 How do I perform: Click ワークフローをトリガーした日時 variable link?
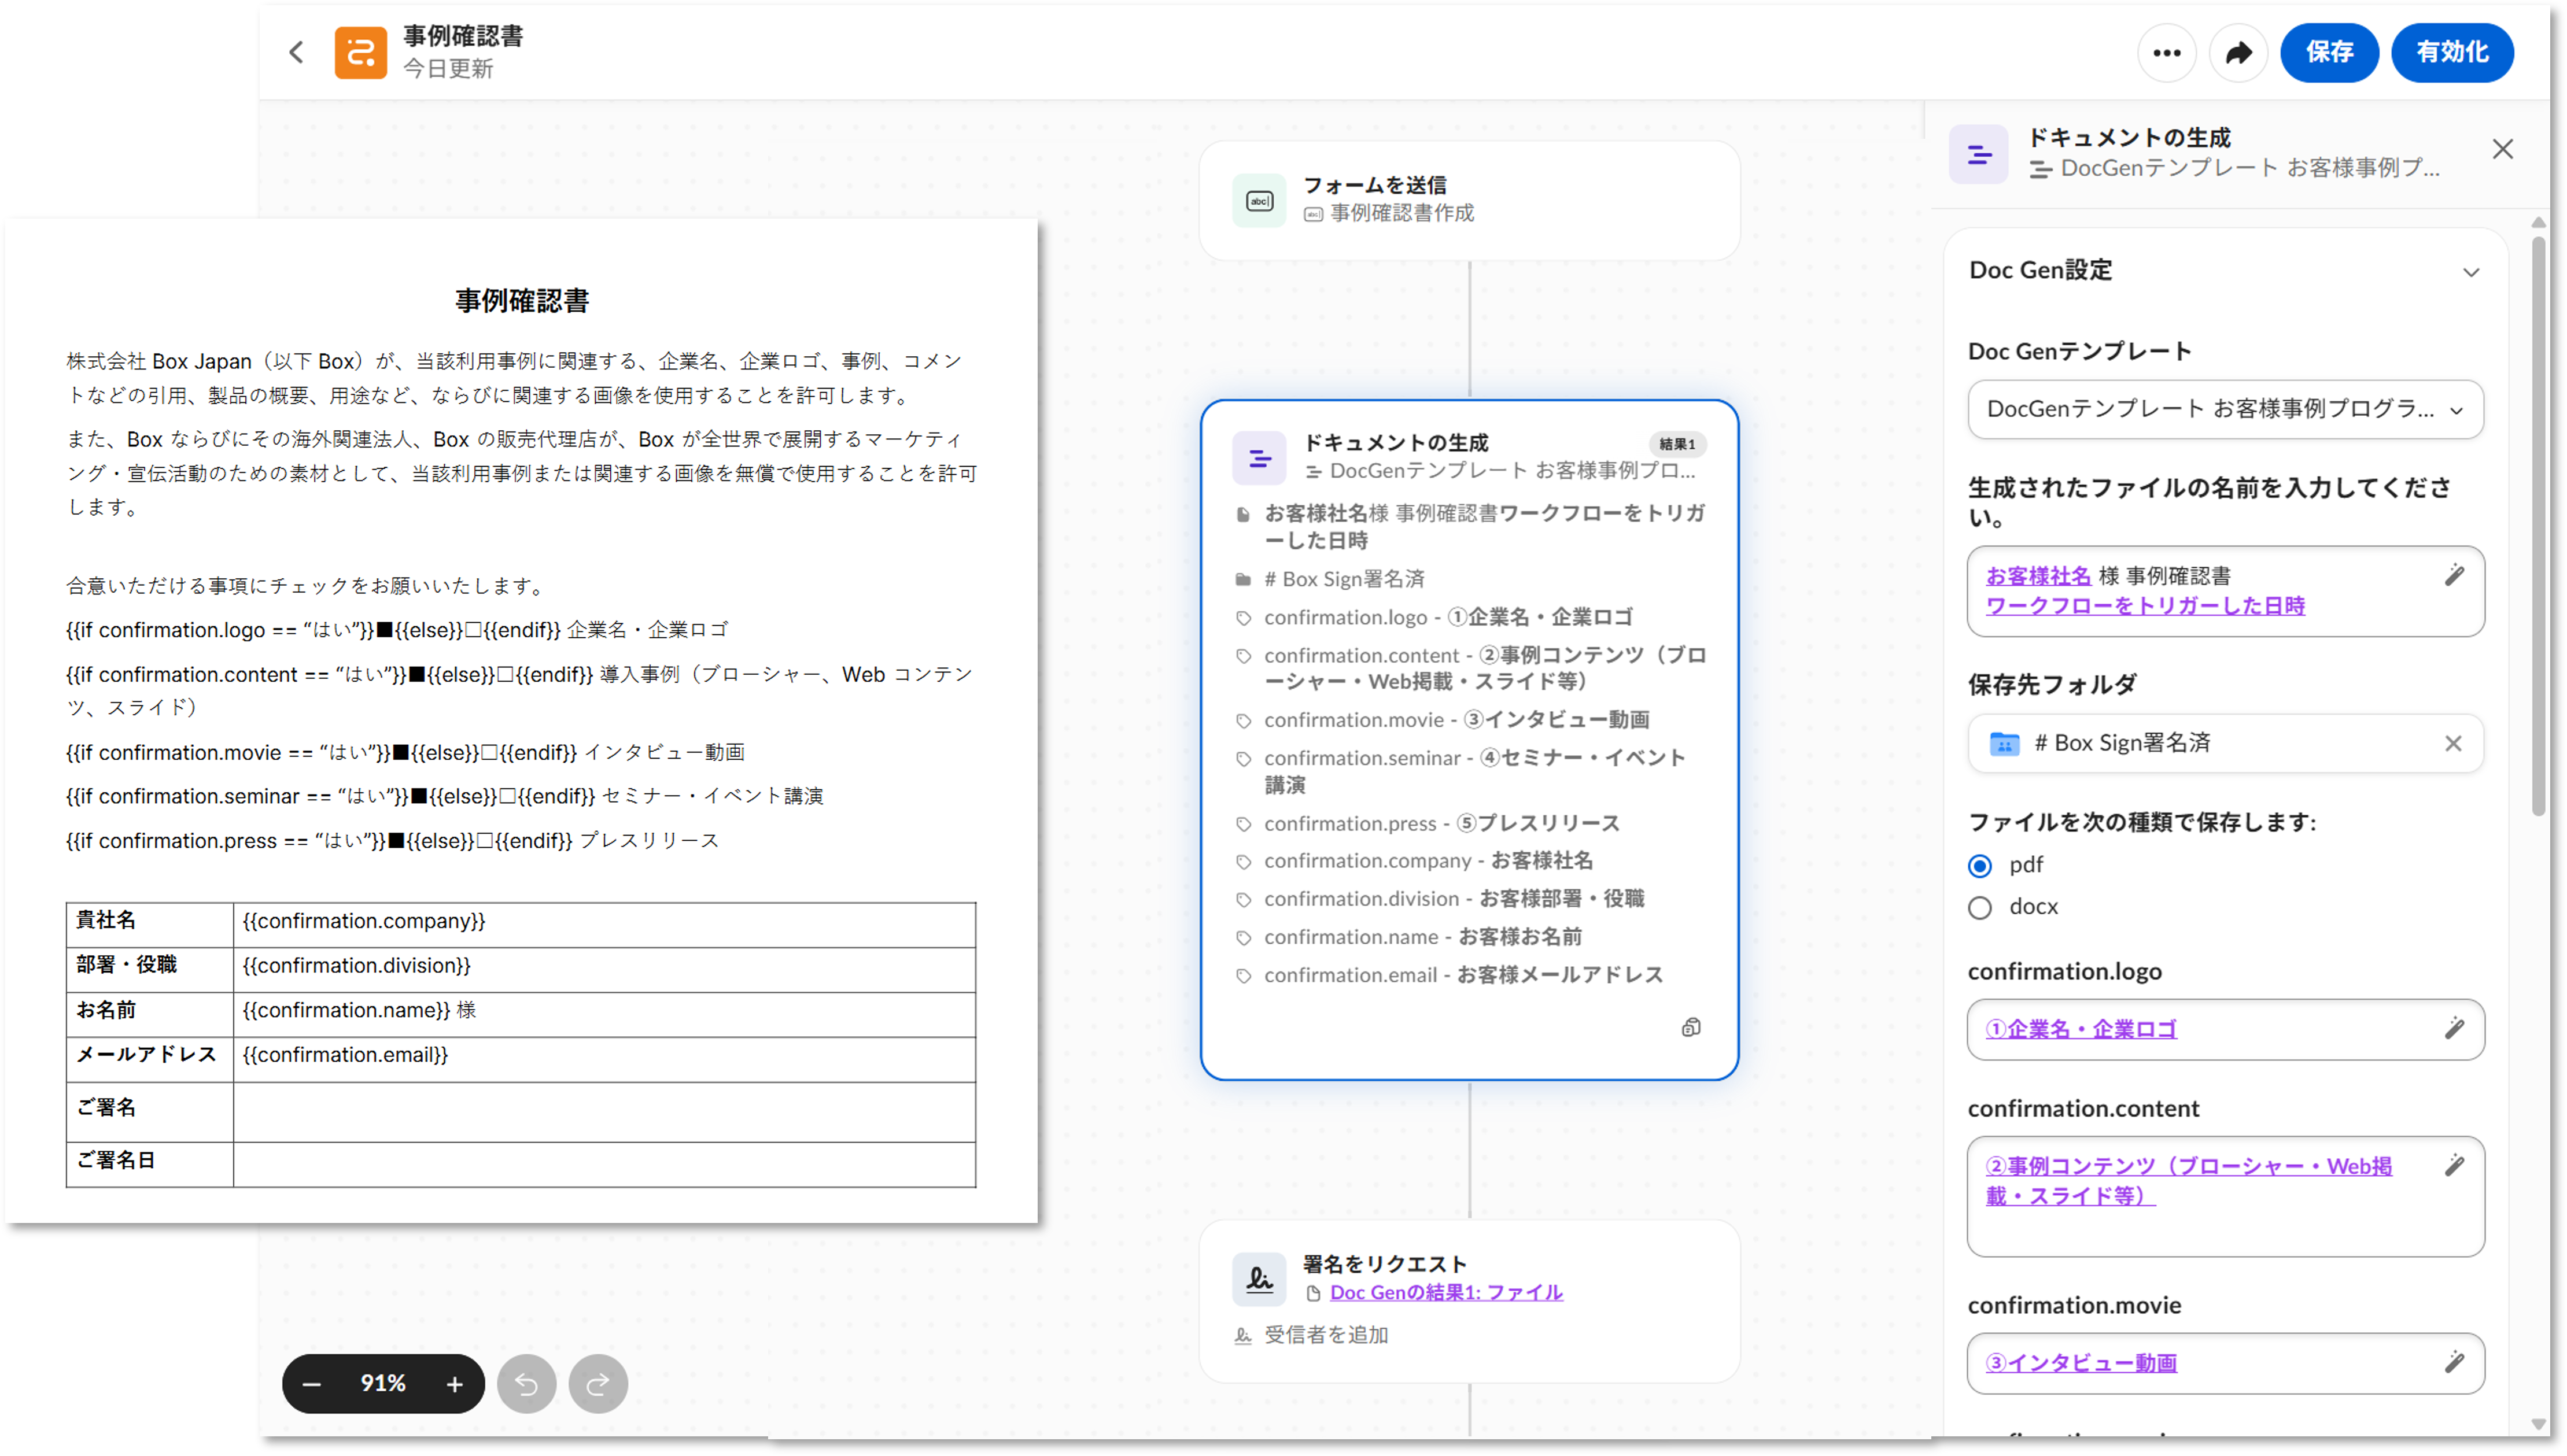[x=2145, y=606]
